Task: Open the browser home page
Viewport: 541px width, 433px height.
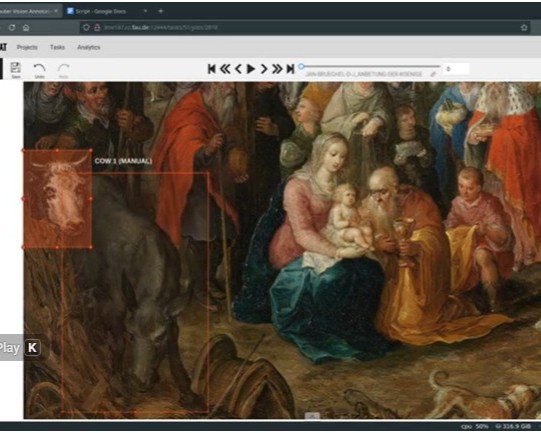Action: (x=26, y=28)
